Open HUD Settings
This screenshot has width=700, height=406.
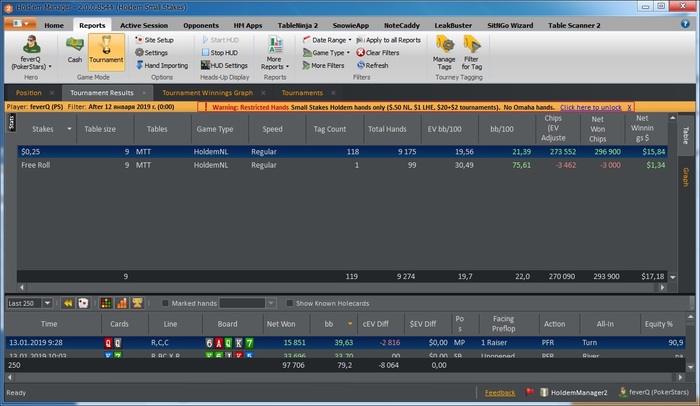pos(224,65)
